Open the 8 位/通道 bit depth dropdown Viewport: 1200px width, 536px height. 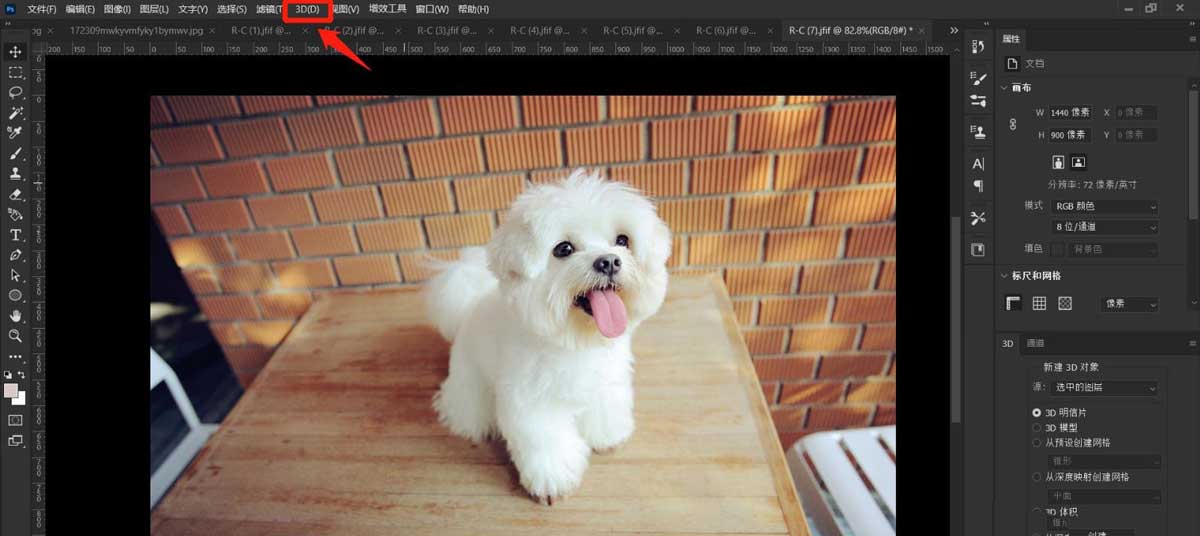click(x=1105, y=227)
